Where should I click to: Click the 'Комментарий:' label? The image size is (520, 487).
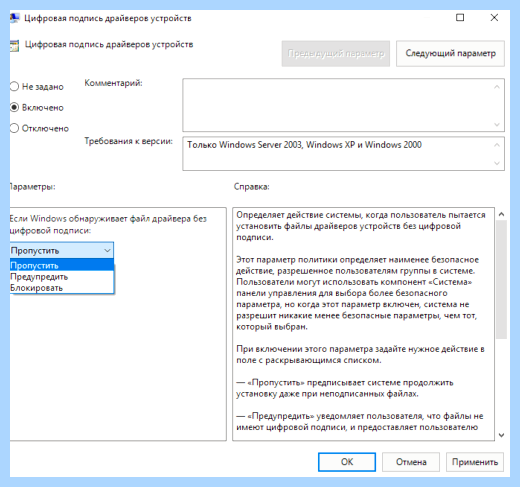point(113,83)
